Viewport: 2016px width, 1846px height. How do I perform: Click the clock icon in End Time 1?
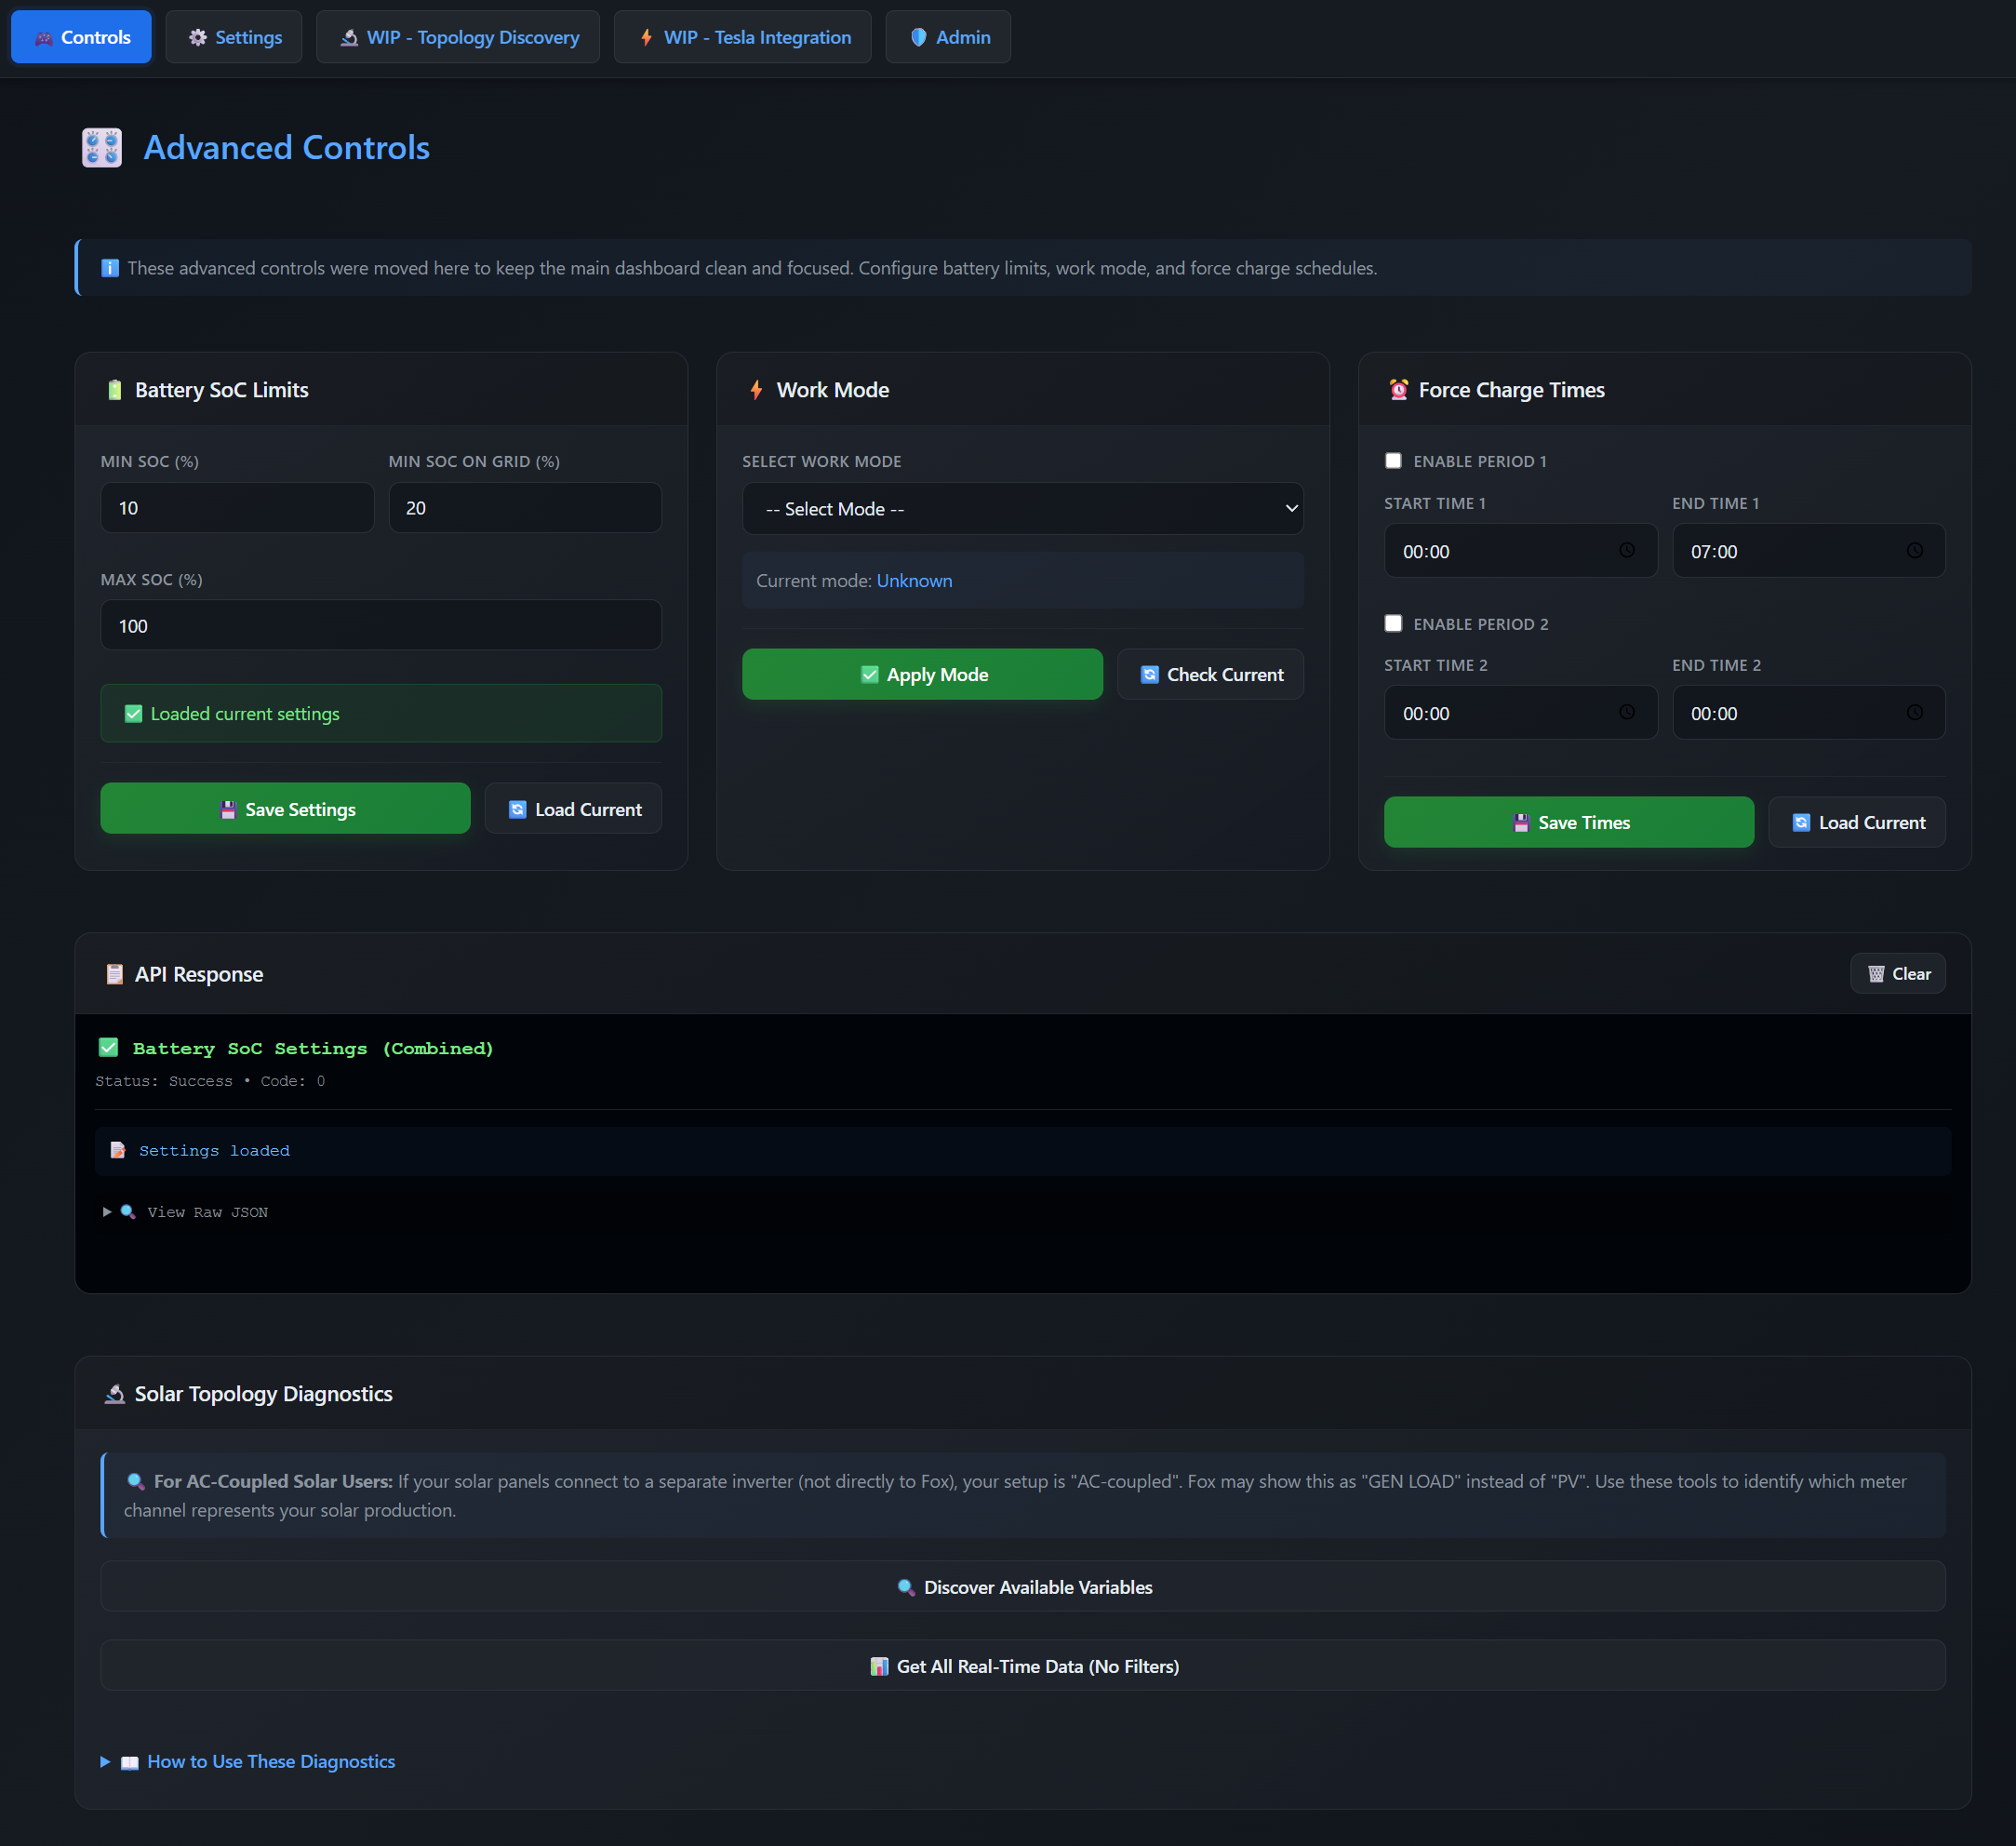click(x=1914, y=551)
